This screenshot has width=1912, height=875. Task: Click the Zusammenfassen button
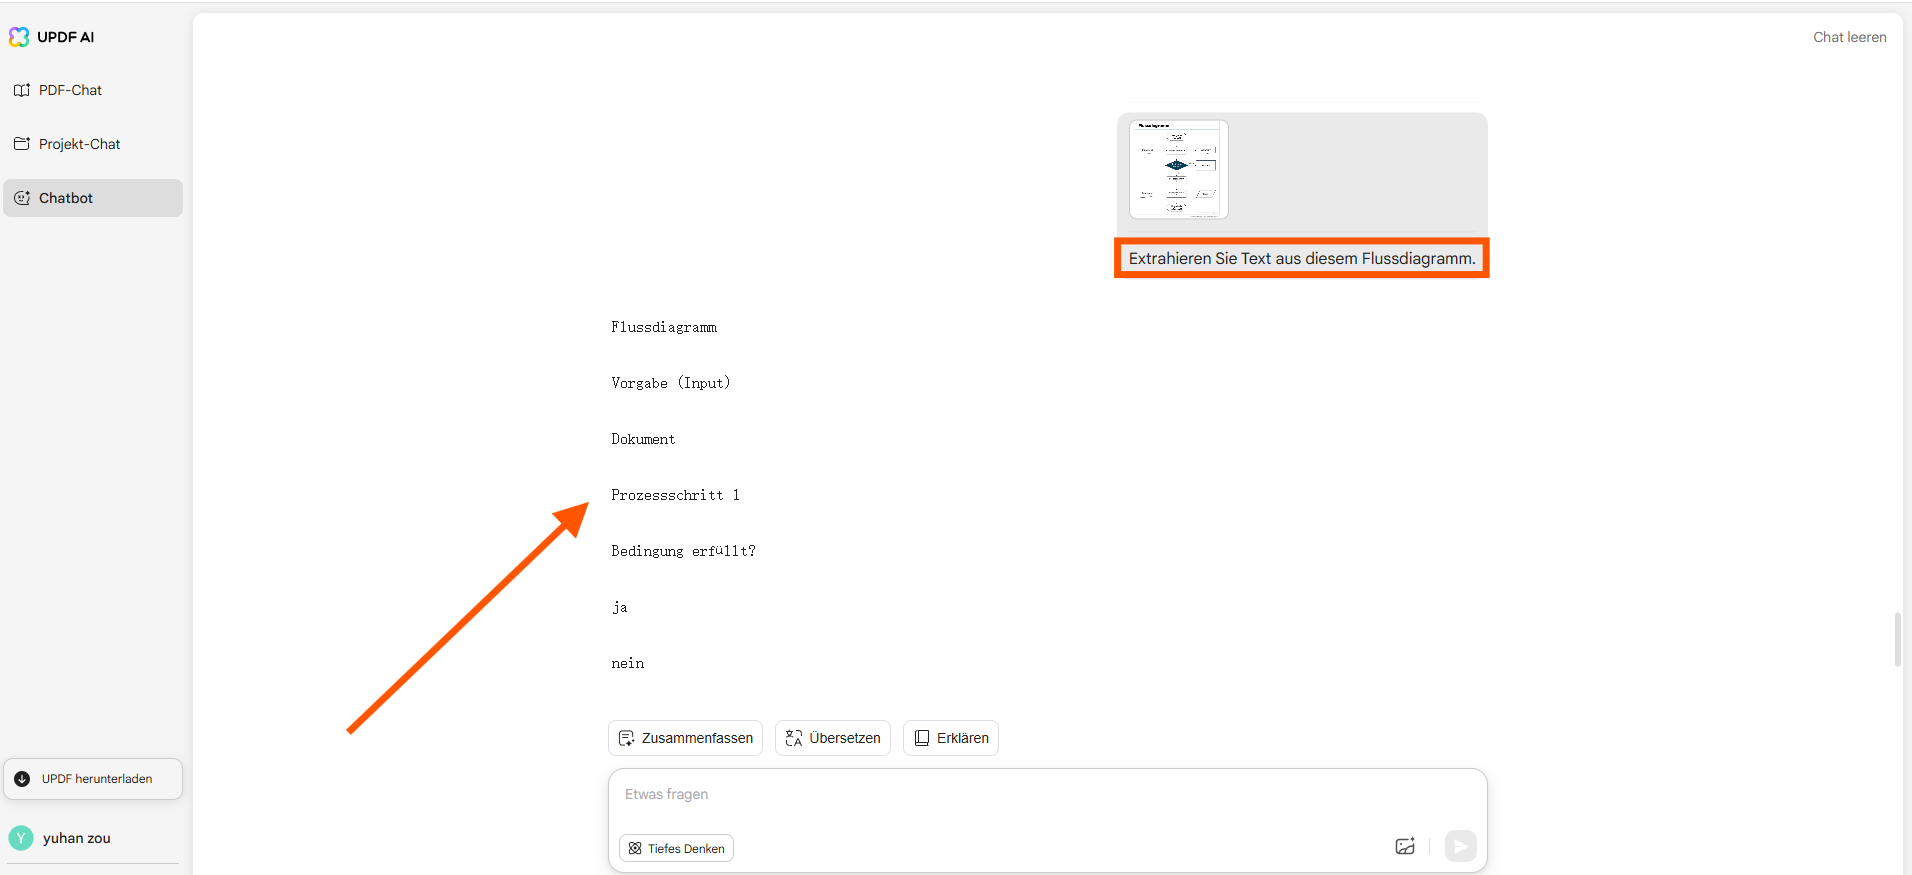point(686,738)
